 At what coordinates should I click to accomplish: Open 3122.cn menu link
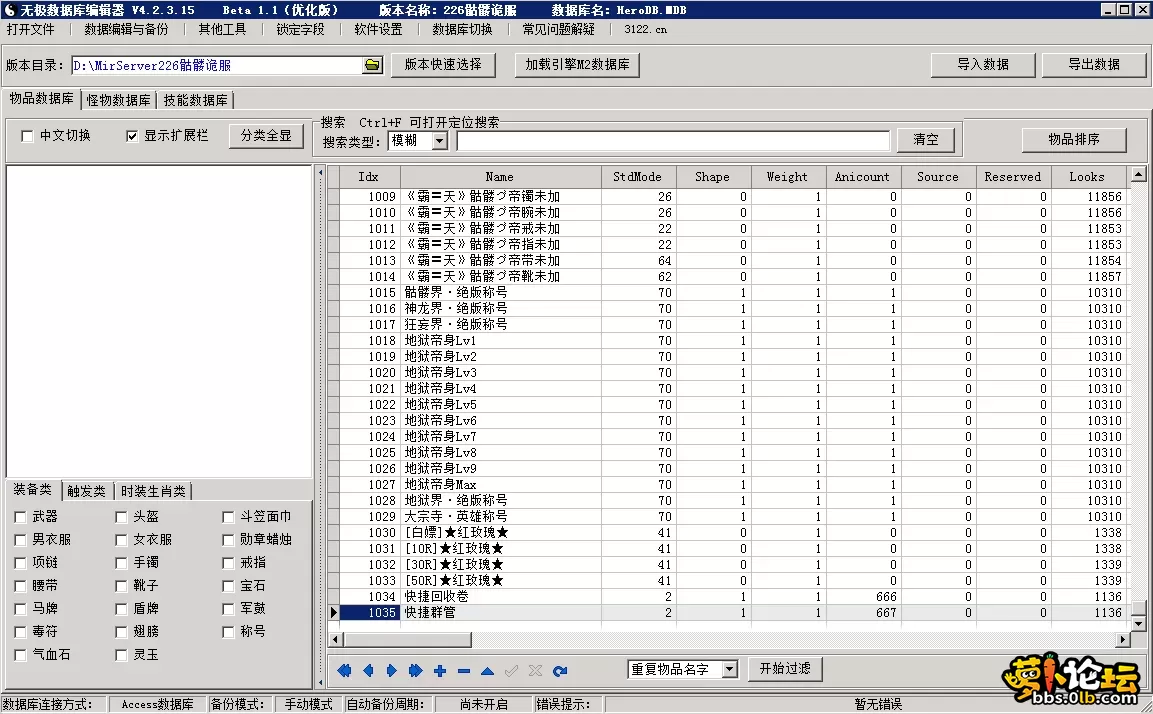[x=646, y=29]
